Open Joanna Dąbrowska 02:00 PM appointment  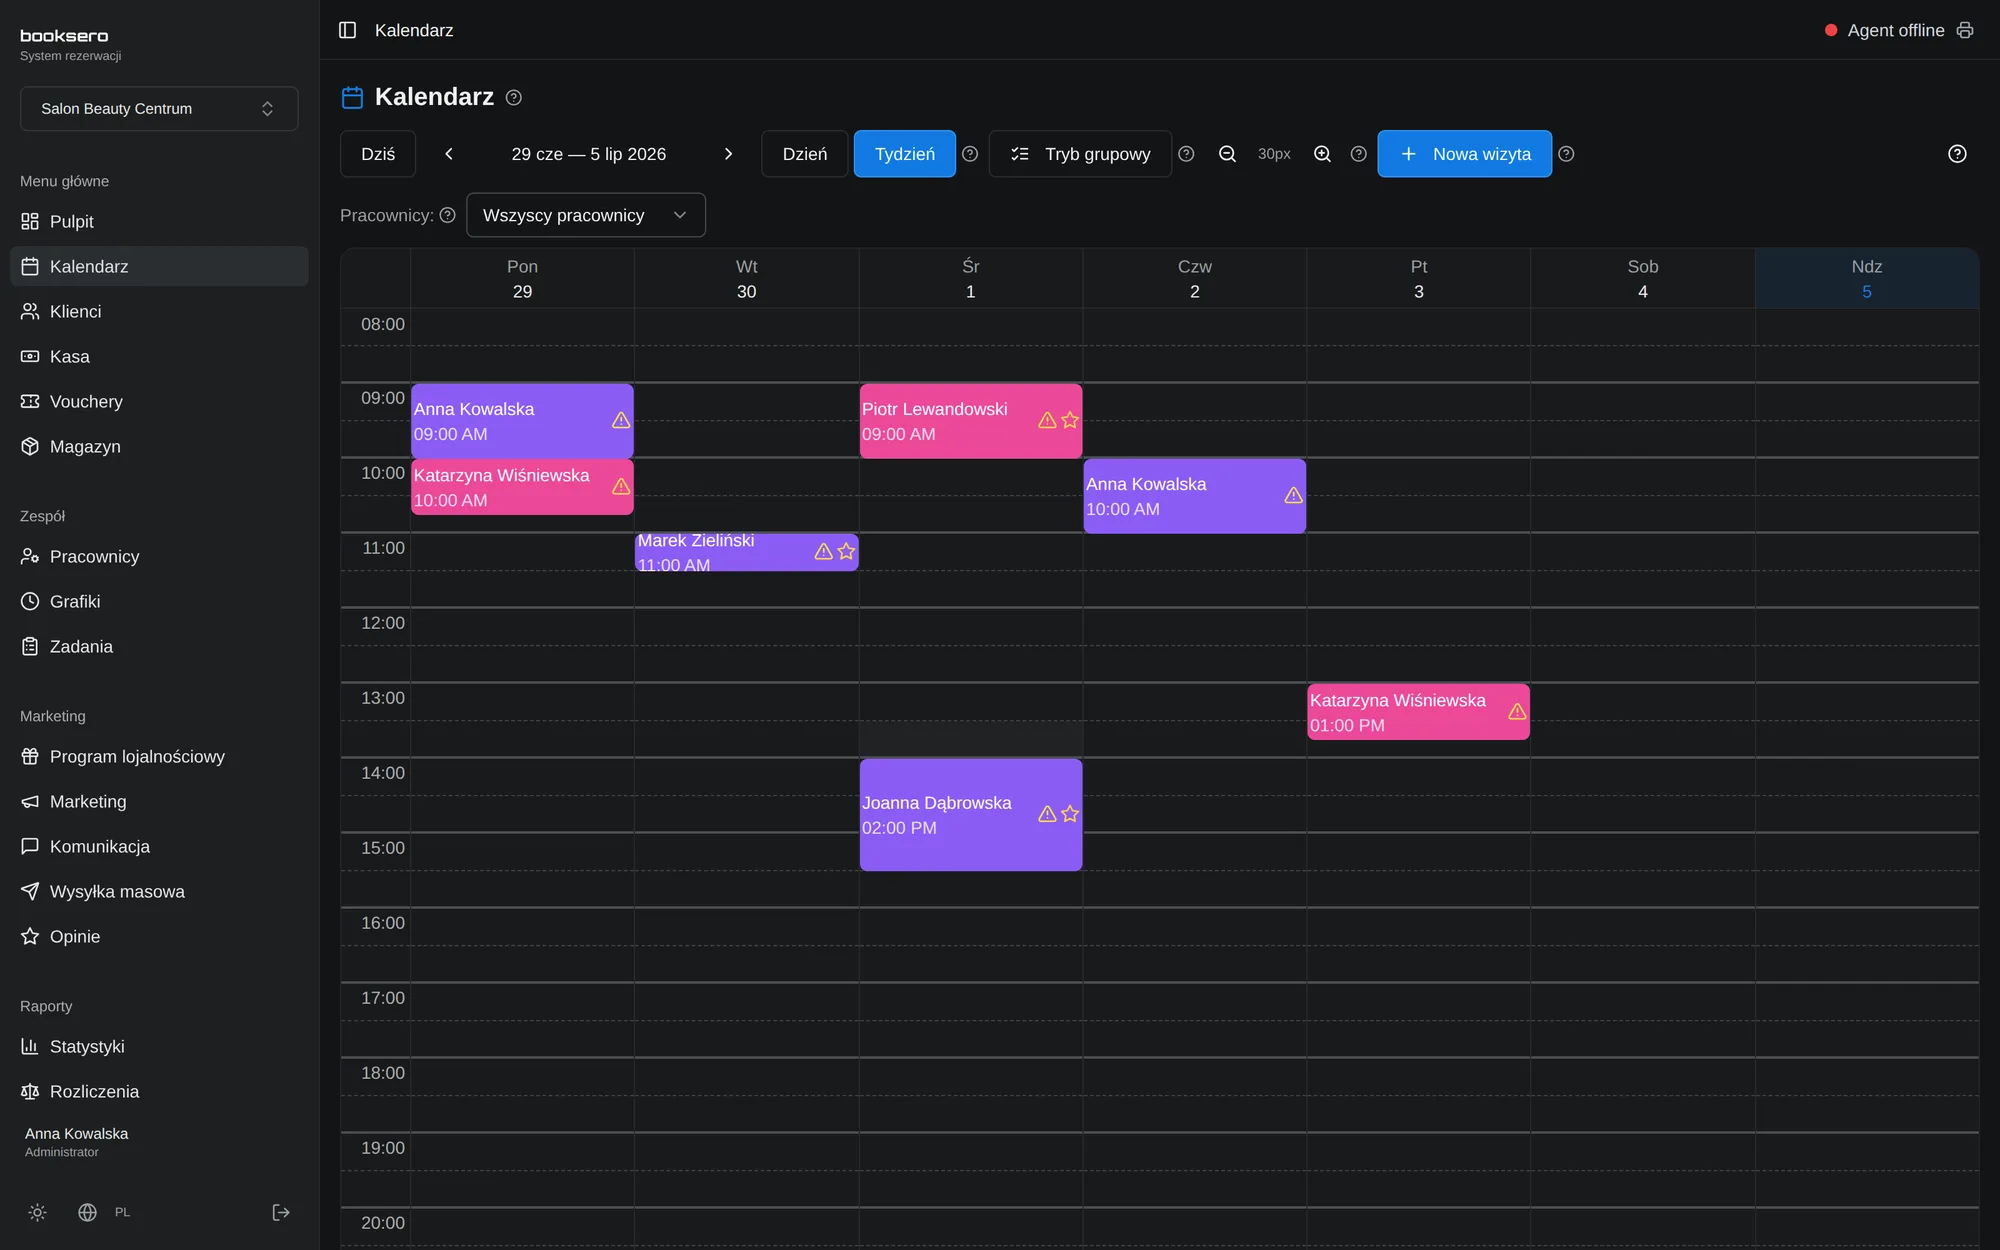[970, 814]
